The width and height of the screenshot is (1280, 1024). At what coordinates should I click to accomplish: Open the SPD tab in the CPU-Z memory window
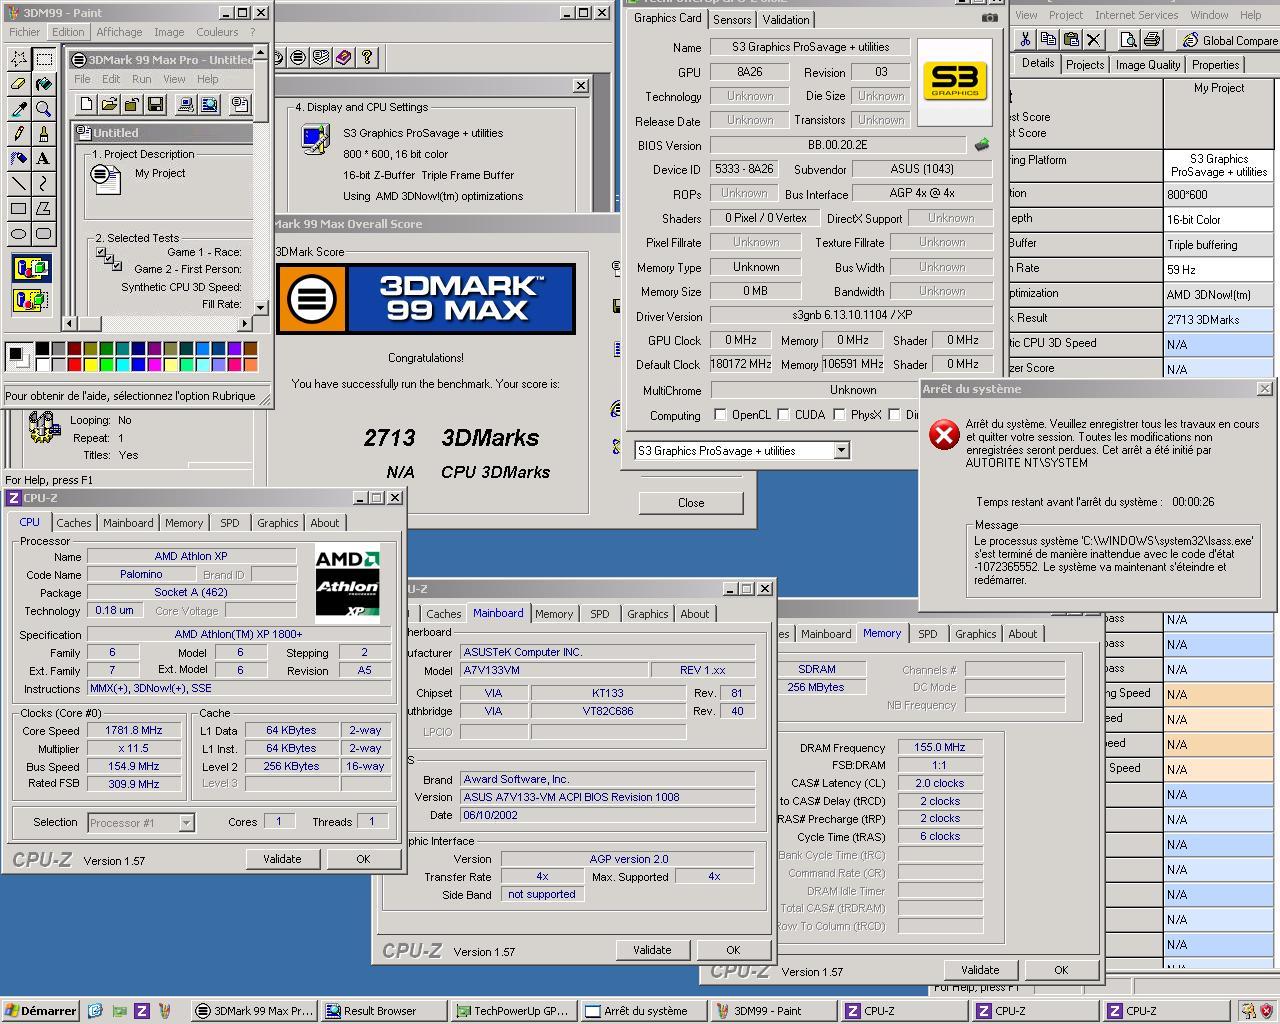(927, 634)
